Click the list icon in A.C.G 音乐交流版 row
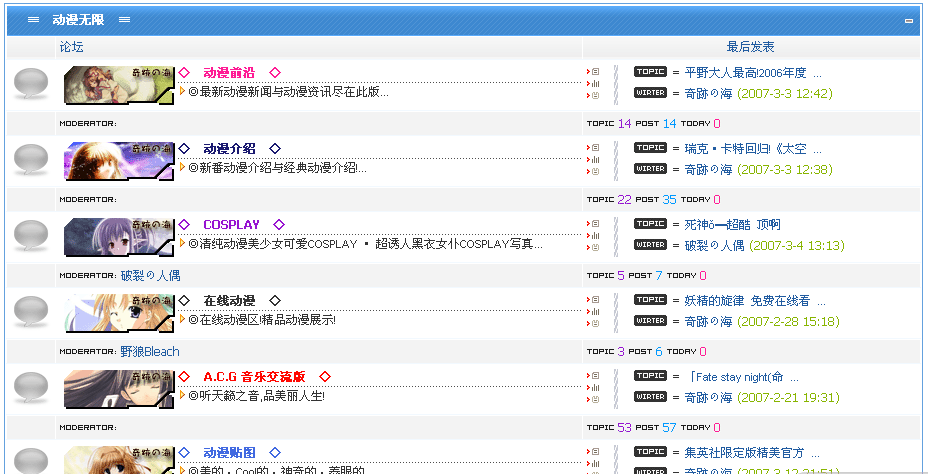The width and height of the screenshot is (928, 474). coord(595,375)
